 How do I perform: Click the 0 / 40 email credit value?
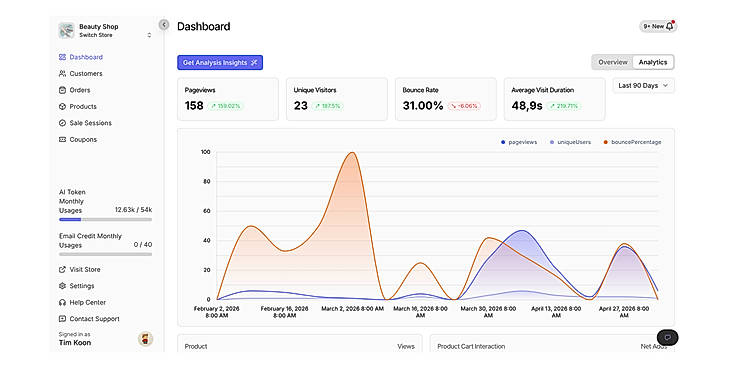[x=143, y=245]
